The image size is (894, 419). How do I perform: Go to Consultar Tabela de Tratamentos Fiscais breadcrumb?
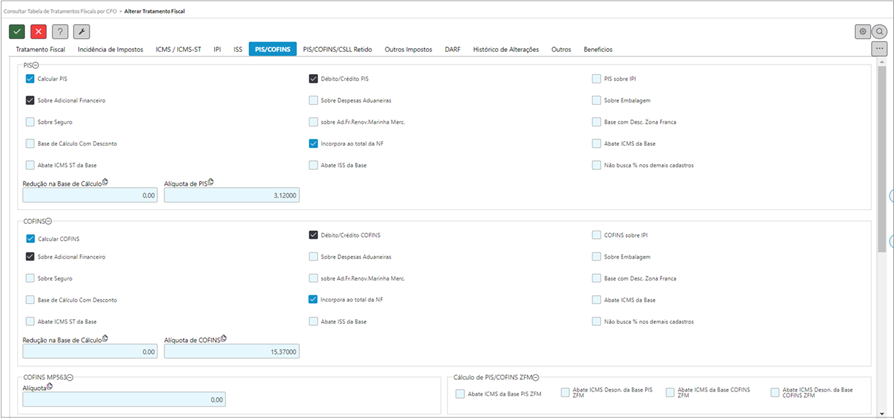click(x=59, y=9)
